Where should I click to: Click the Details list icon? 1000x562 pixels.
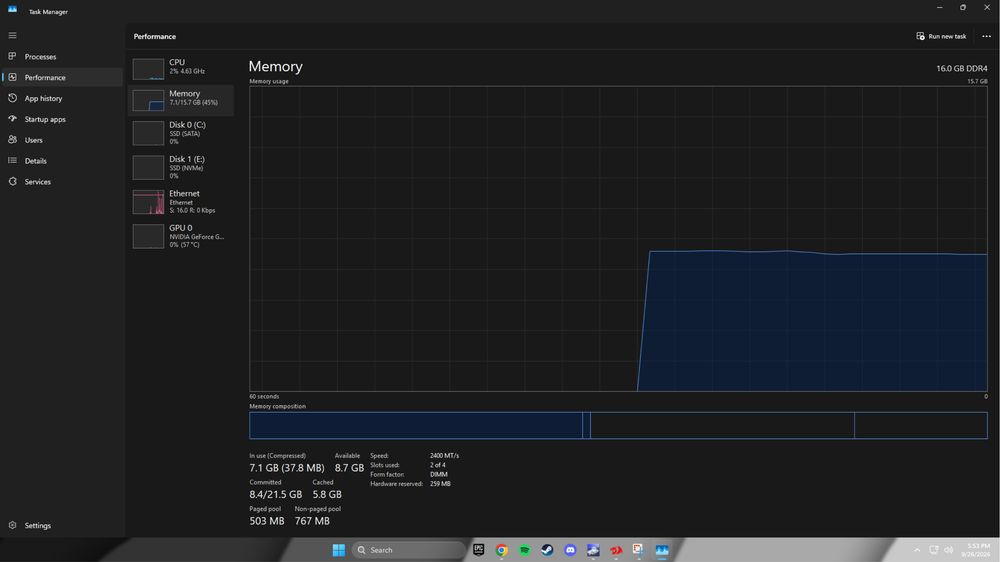click(x=12, y=160)
